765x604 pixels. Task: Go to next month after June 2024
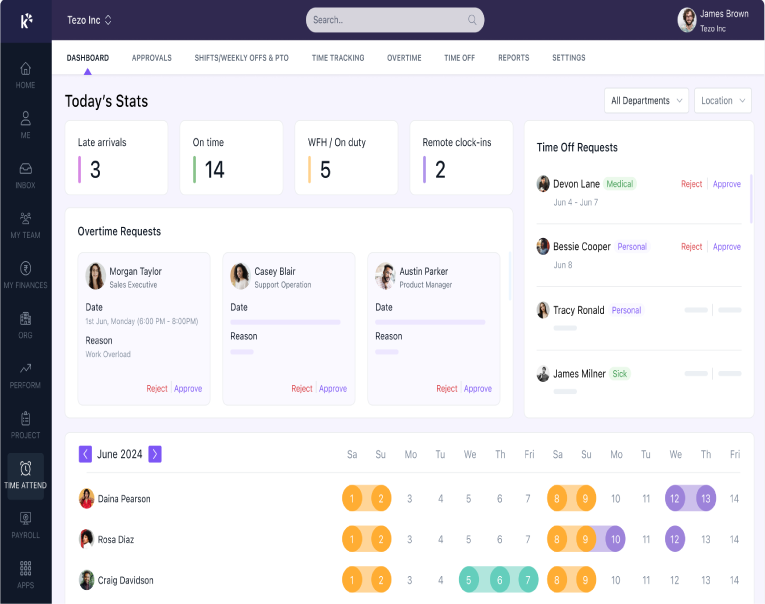point(155,454)
